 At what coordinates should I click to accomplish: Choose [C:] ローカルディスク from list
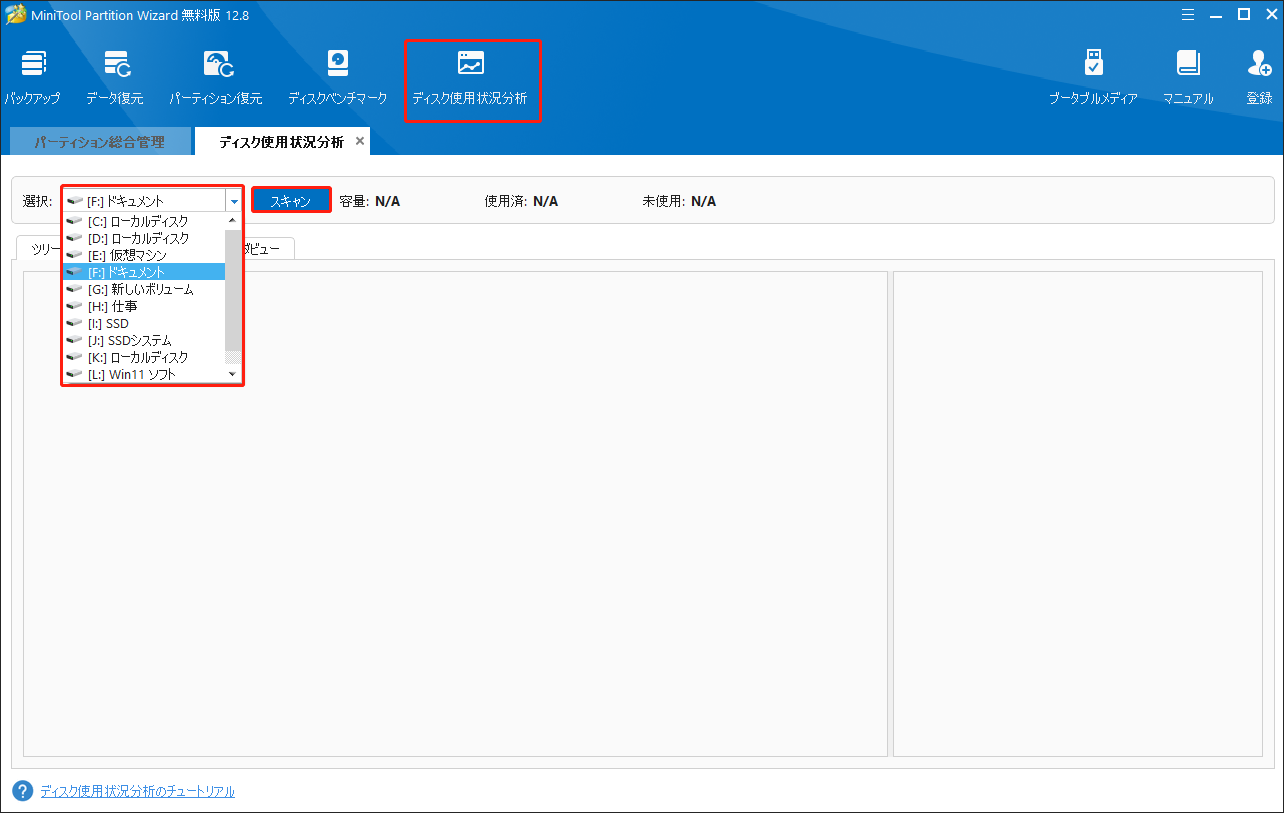144,221
